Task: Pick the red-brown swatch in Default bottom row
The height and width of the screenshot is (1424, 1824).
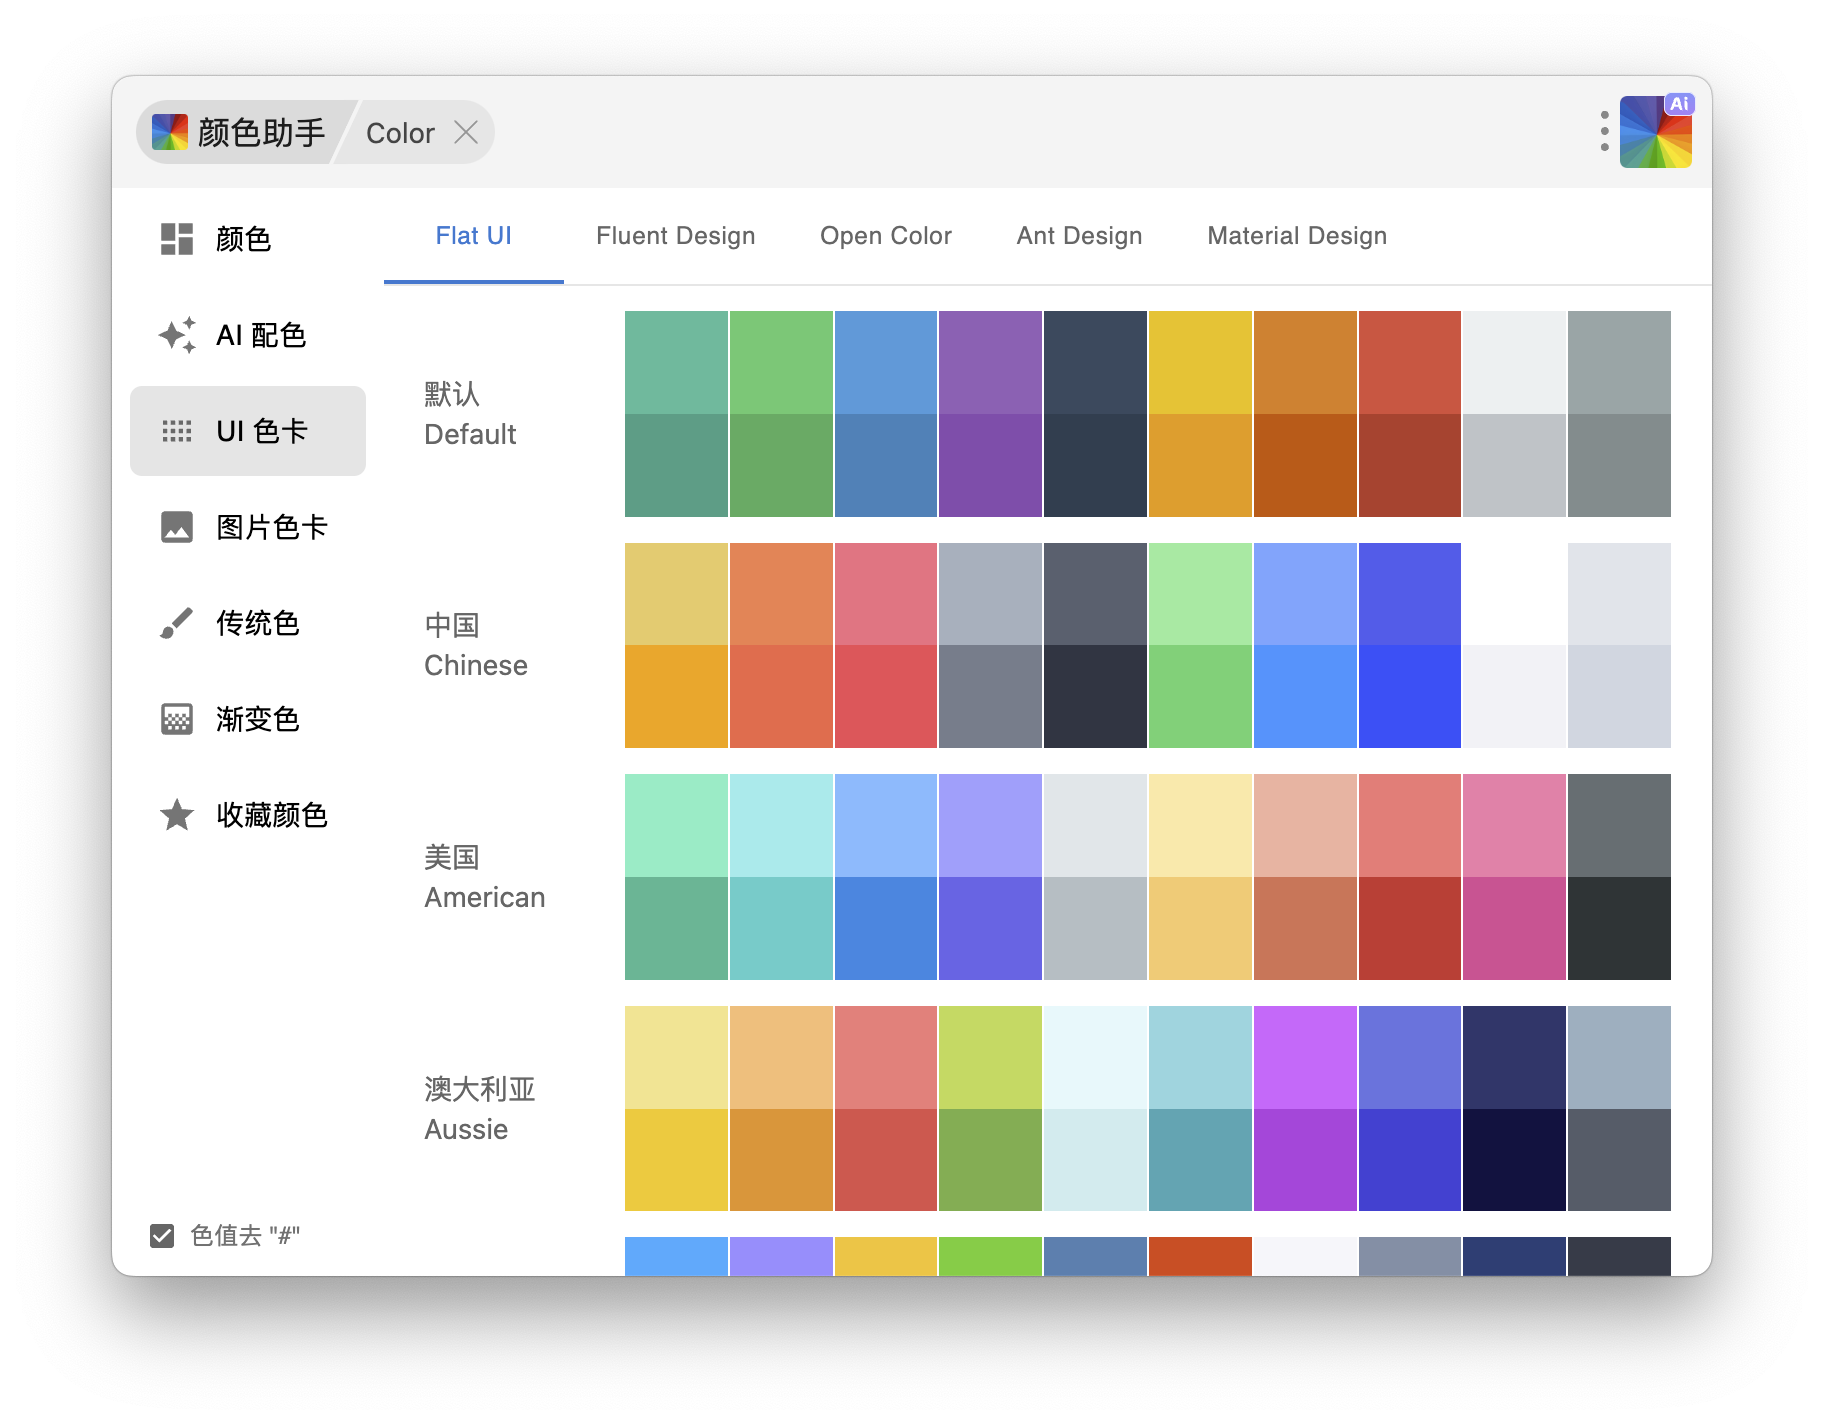Action: pyautogui.click(x=1410, y=466)
